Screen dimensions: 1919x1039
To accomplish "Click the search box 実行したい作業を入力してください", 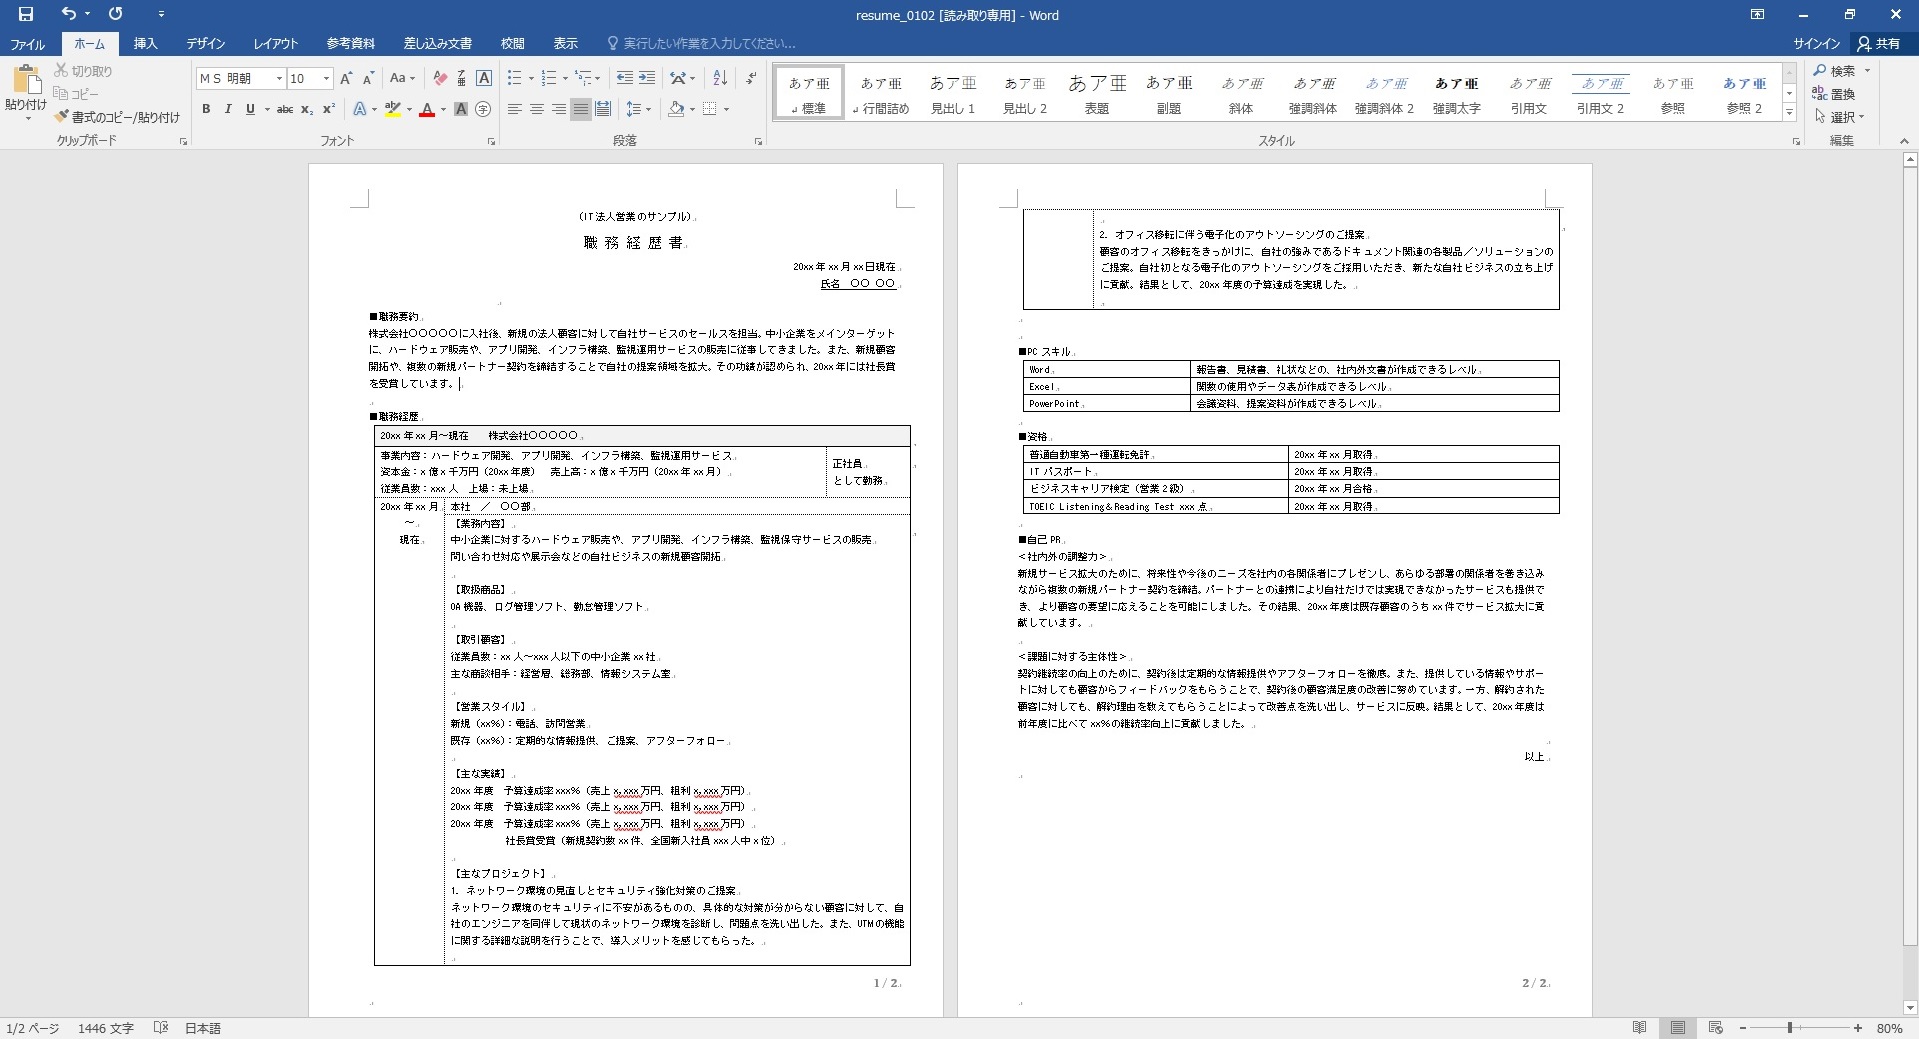I will click(x=708, y=43).
